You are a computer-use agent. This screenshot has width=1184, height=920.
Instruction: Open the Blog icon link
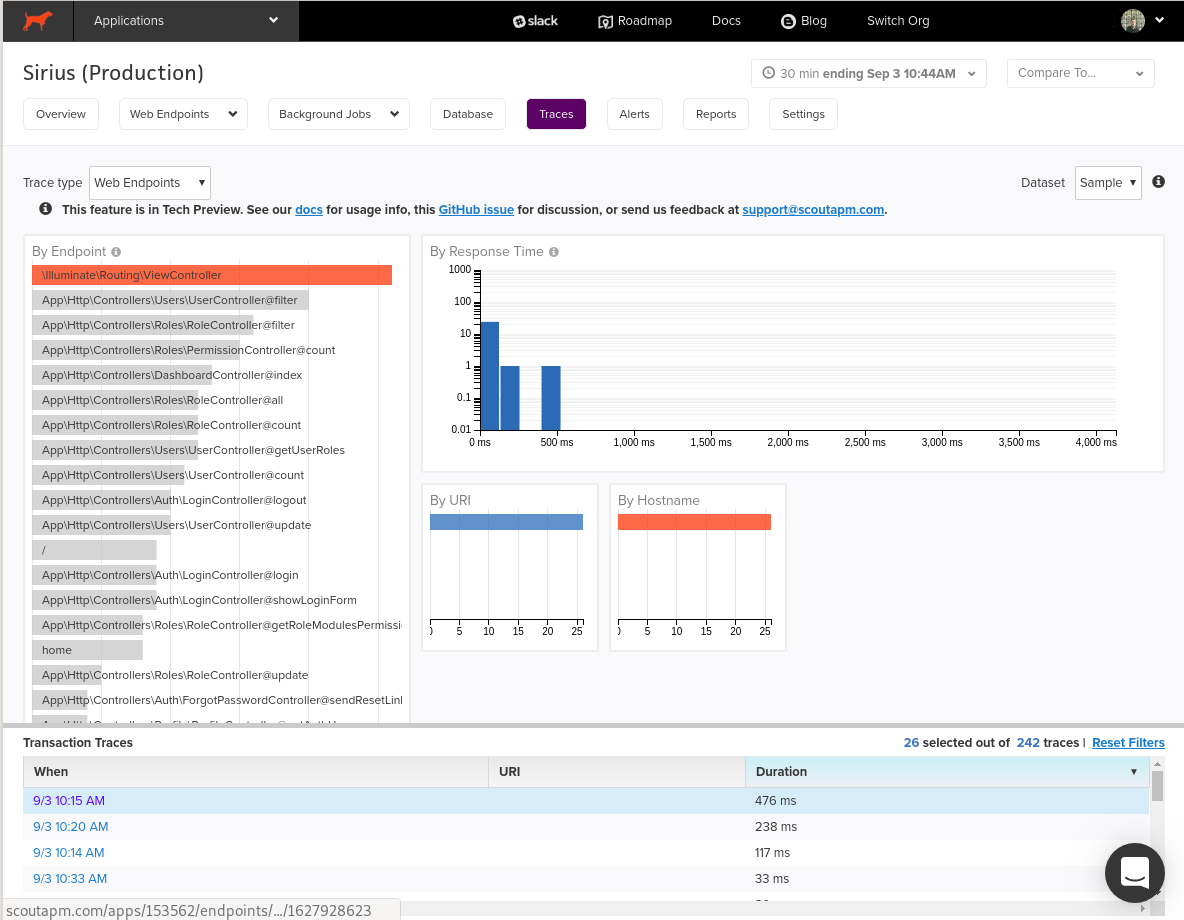click(x=788, y=21)
